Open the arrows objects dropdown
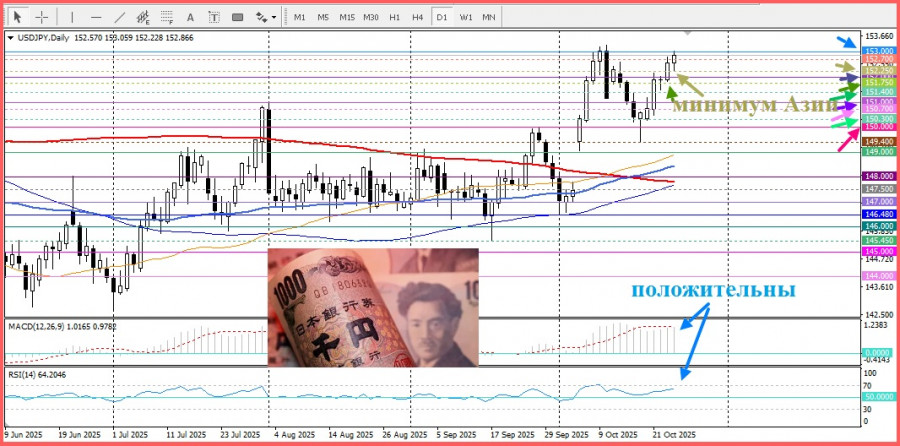 coord(266,17)
